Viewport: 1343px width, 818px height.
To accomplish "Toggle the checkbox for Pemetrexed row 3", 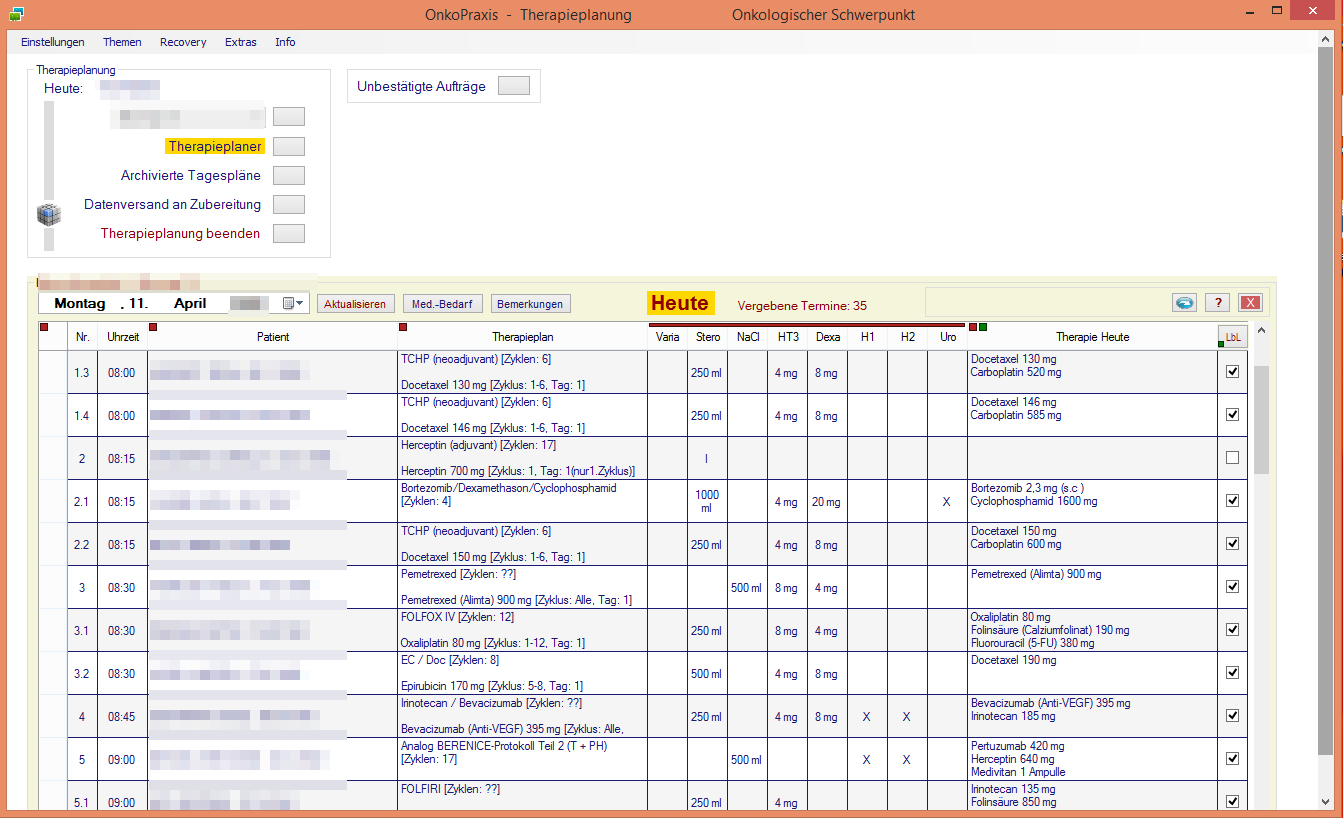I will (x=1232, y=587).
